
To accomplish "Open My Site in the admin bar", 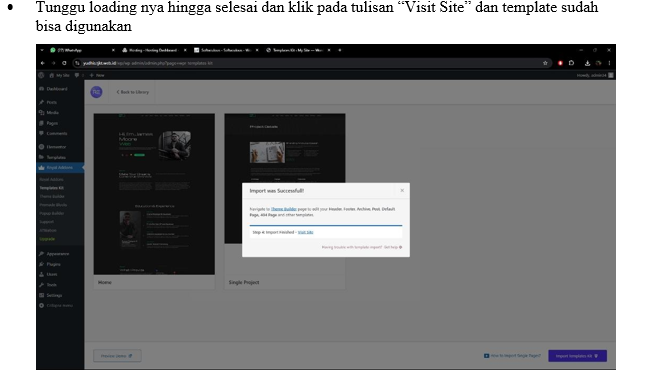I will [59, 75].
